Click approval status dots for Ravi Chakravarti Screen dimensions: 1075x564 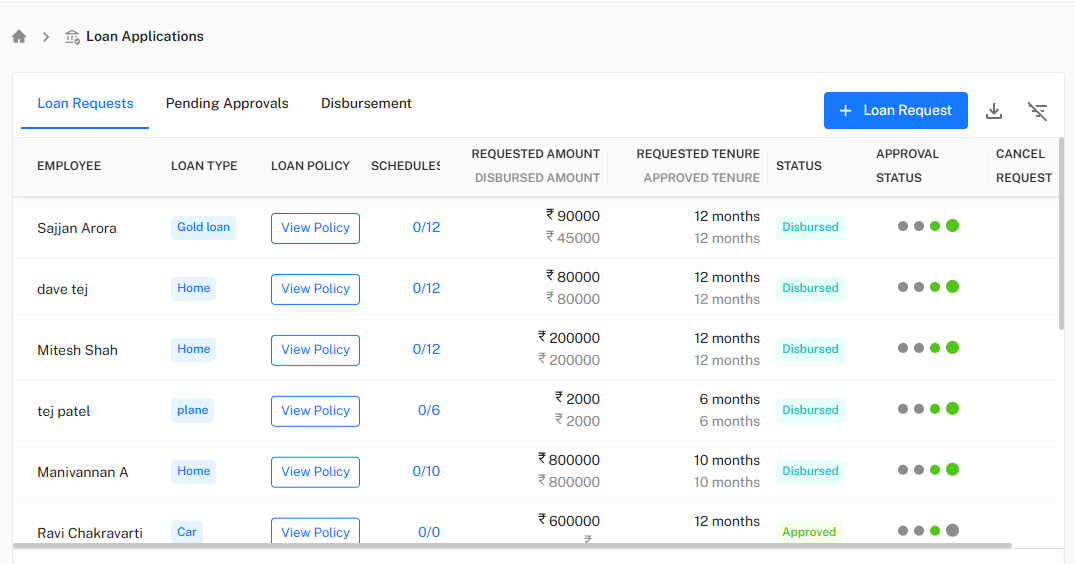point(928,531)
